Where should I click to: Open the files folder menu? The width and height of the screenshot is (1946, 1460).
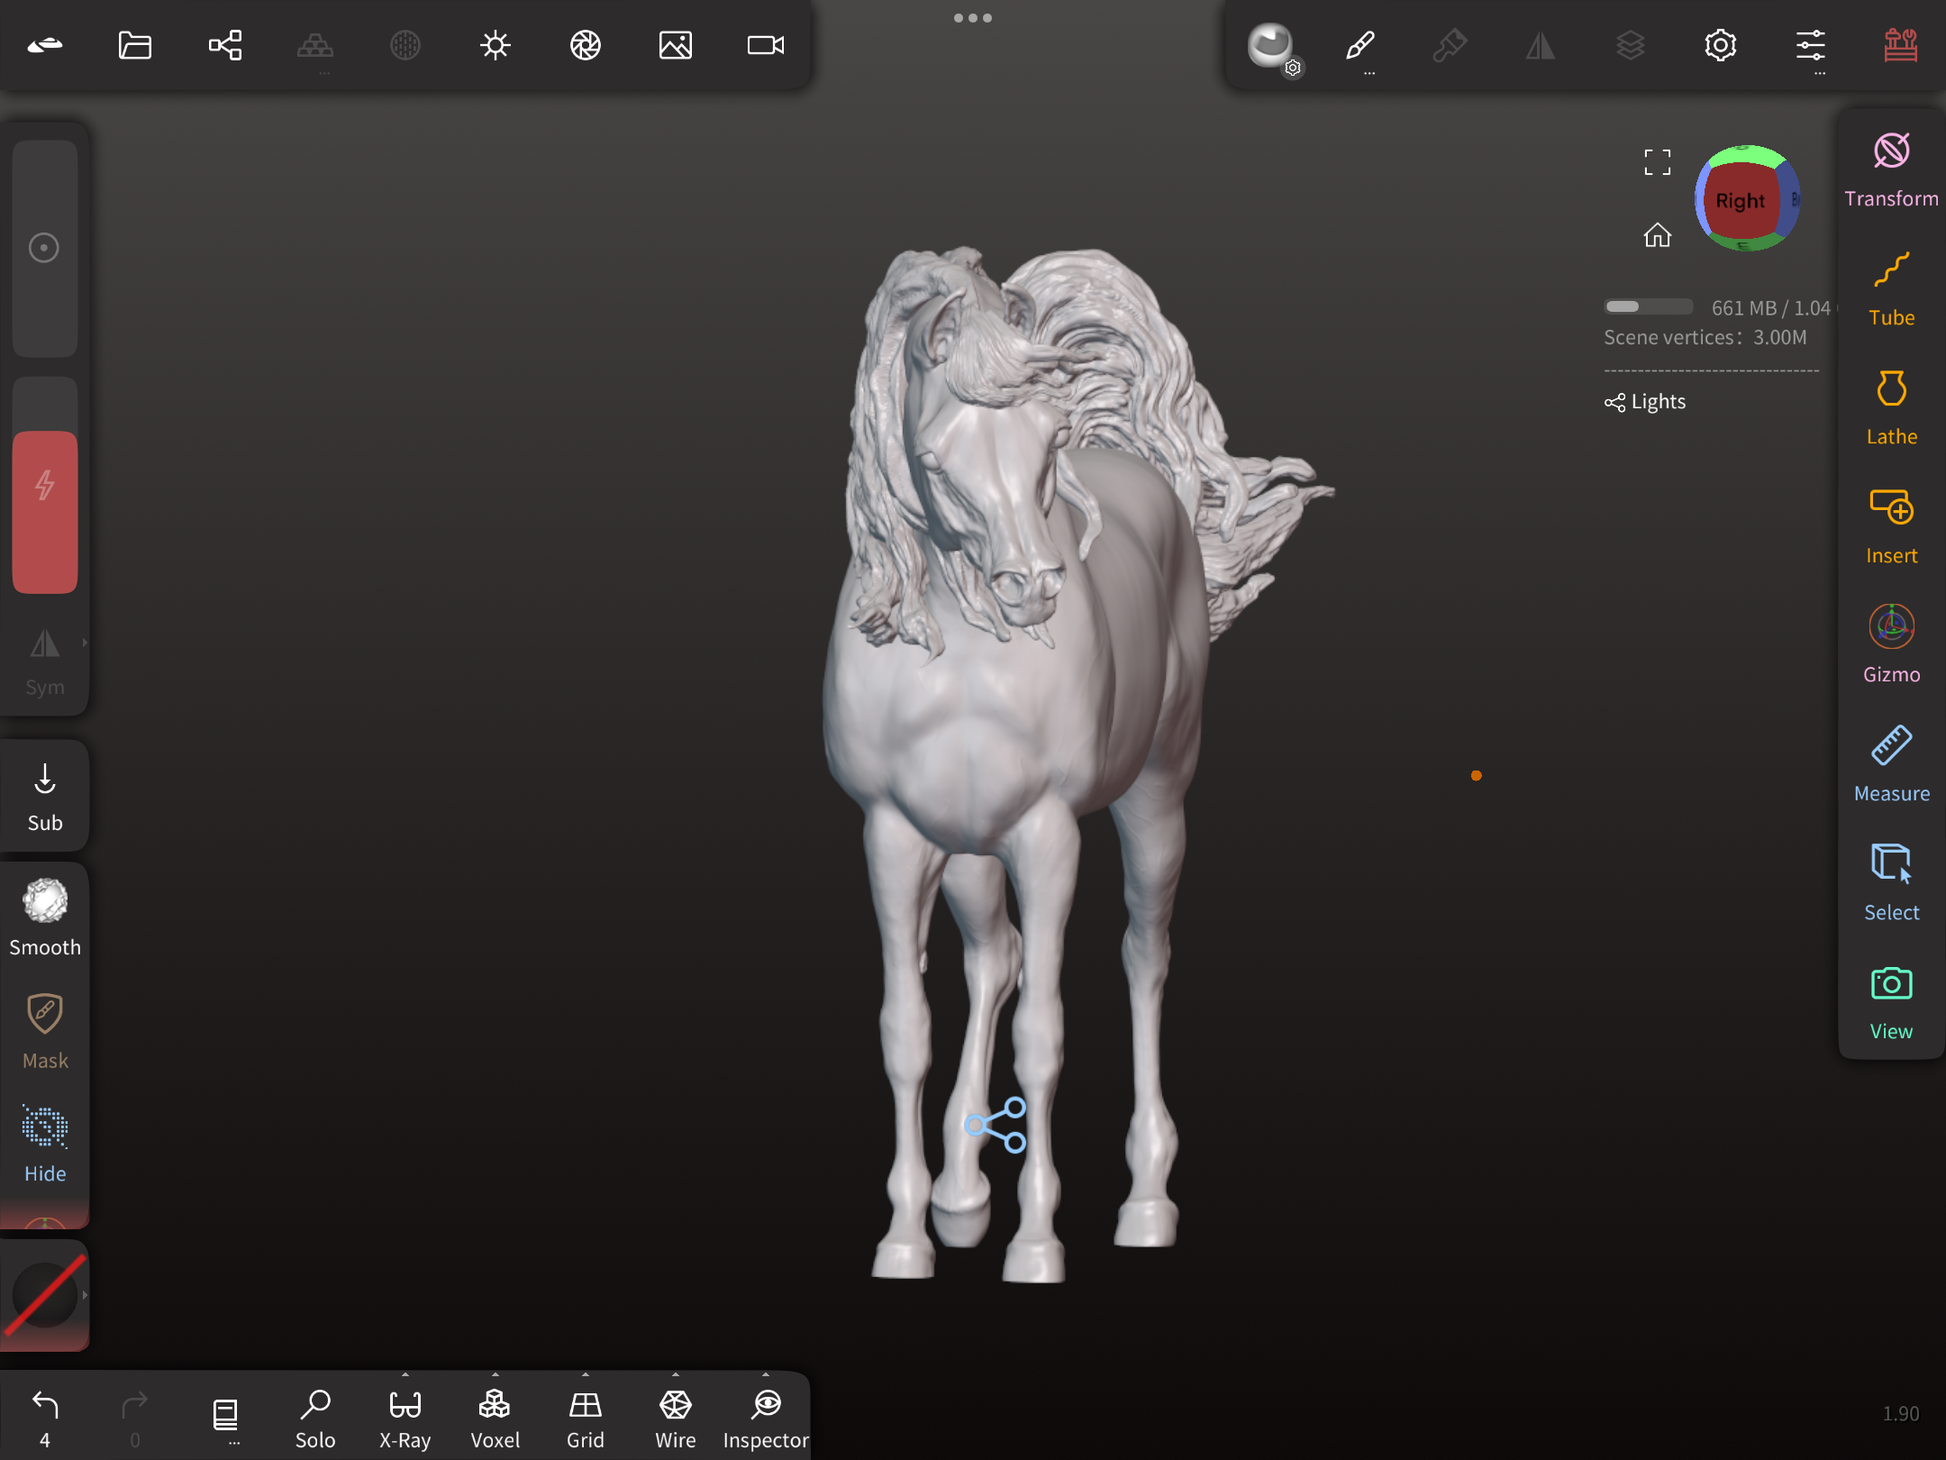(x=135, y=45)
